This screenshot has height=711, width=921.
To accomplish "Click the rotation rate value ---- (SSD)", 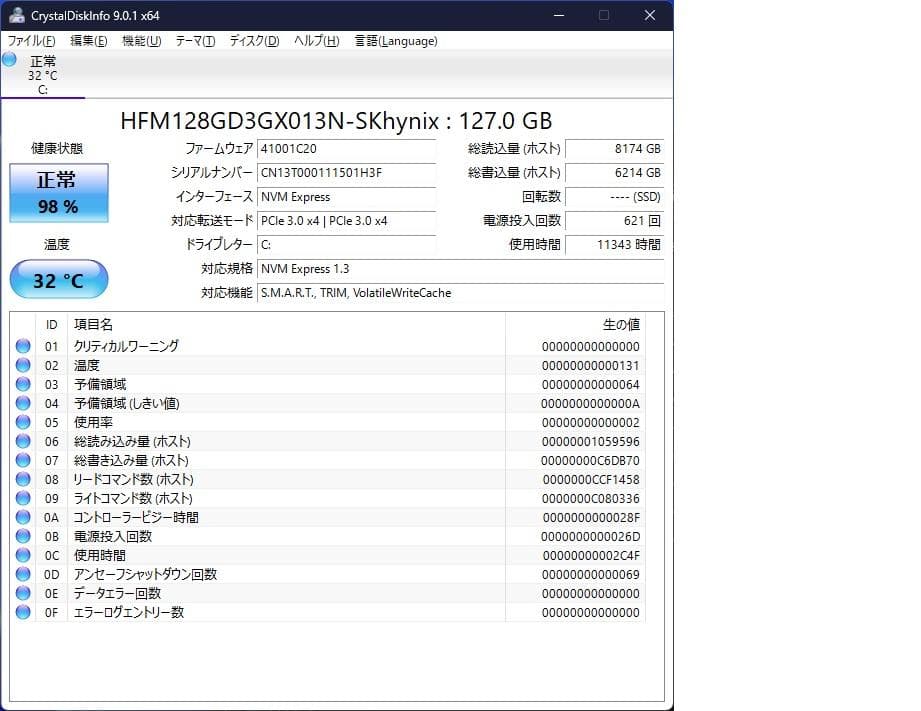I will (x=614, y=197).
